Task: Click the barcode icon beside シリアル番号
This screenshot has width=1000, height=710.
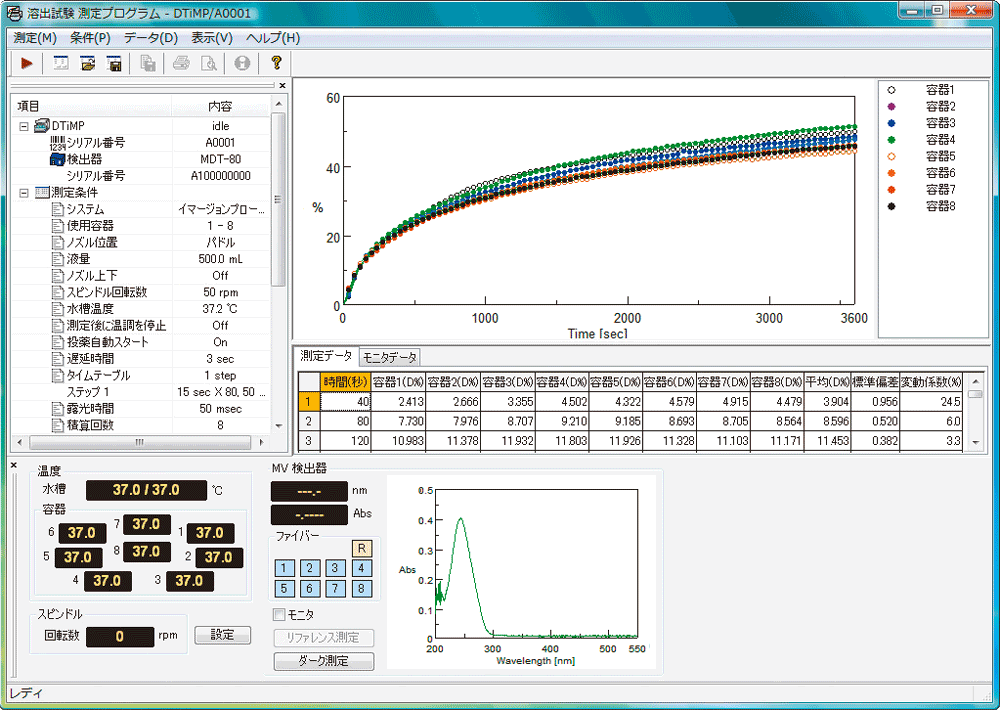Action: 57,142
